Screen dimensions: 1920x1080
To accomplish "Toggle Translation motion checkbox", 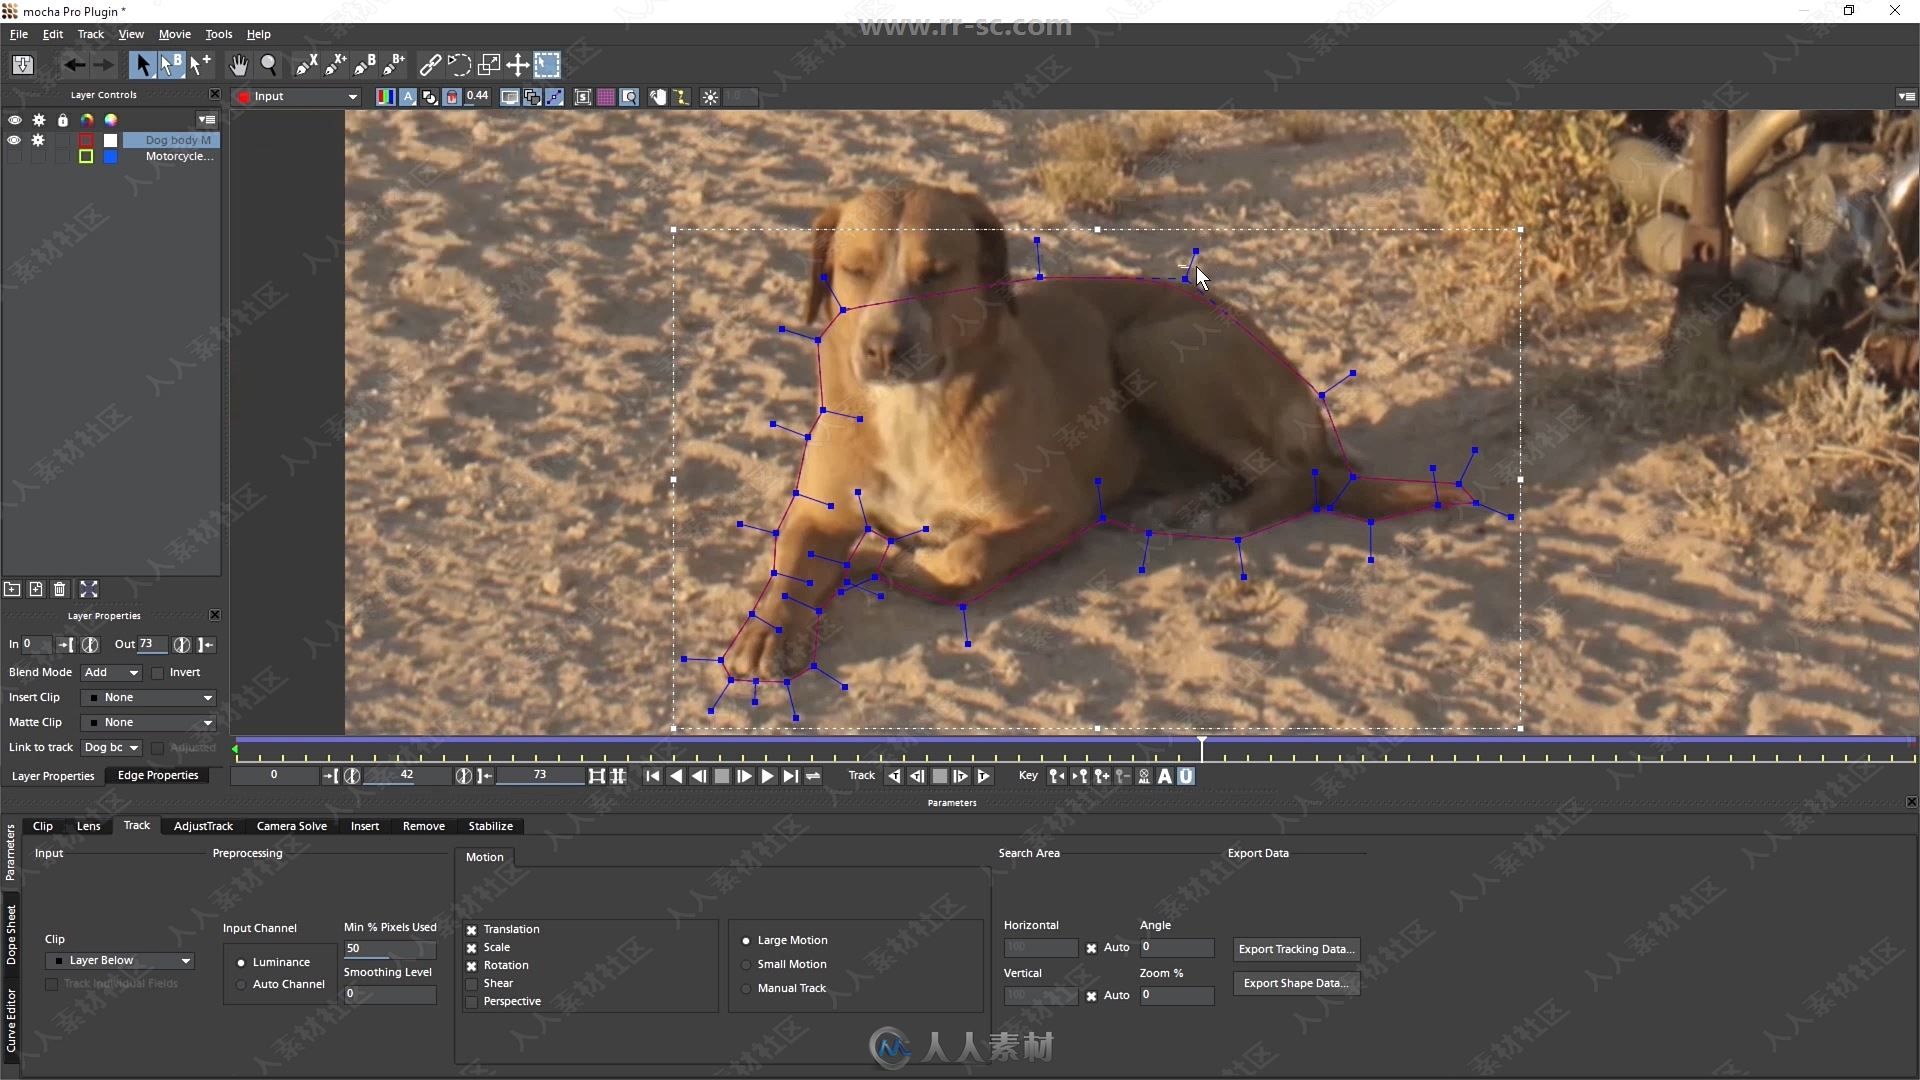I will pyautogui.click(x=471, y=930).
